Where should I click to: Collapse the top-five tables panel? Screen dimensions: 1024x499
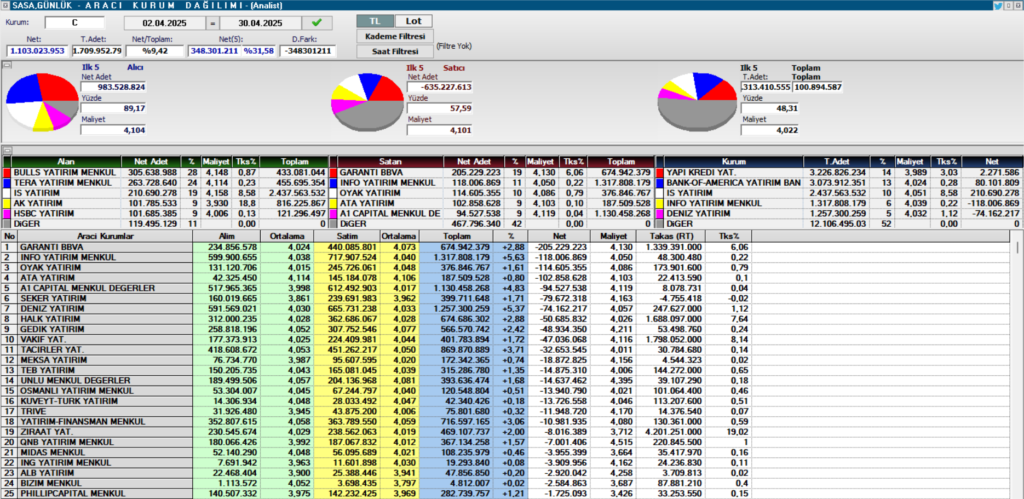tap(6, 151)
